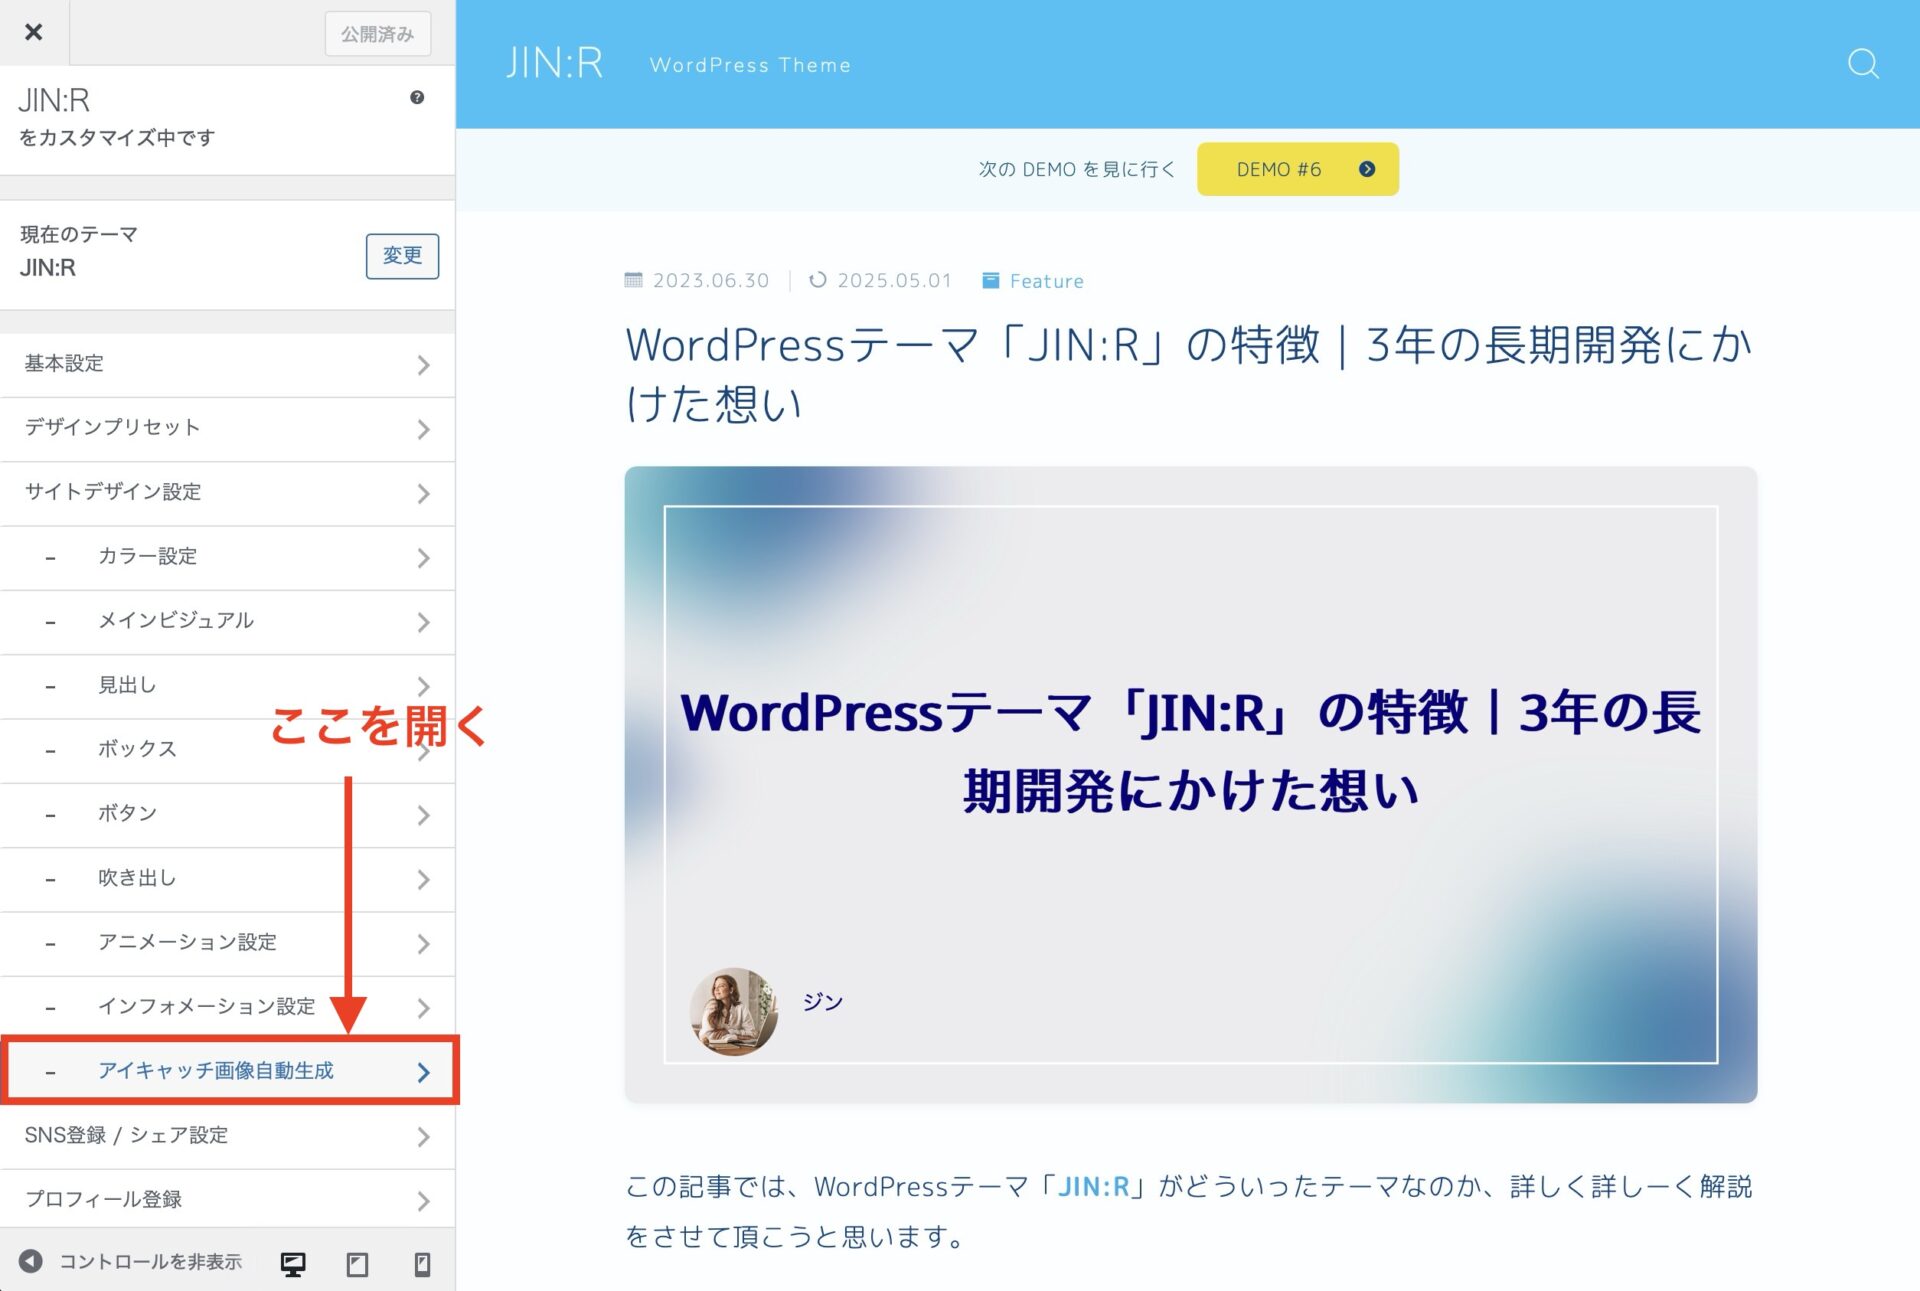The image size is (1920, 1291).
Task: Open the ボックス settings item
Action: pos(228,750)
